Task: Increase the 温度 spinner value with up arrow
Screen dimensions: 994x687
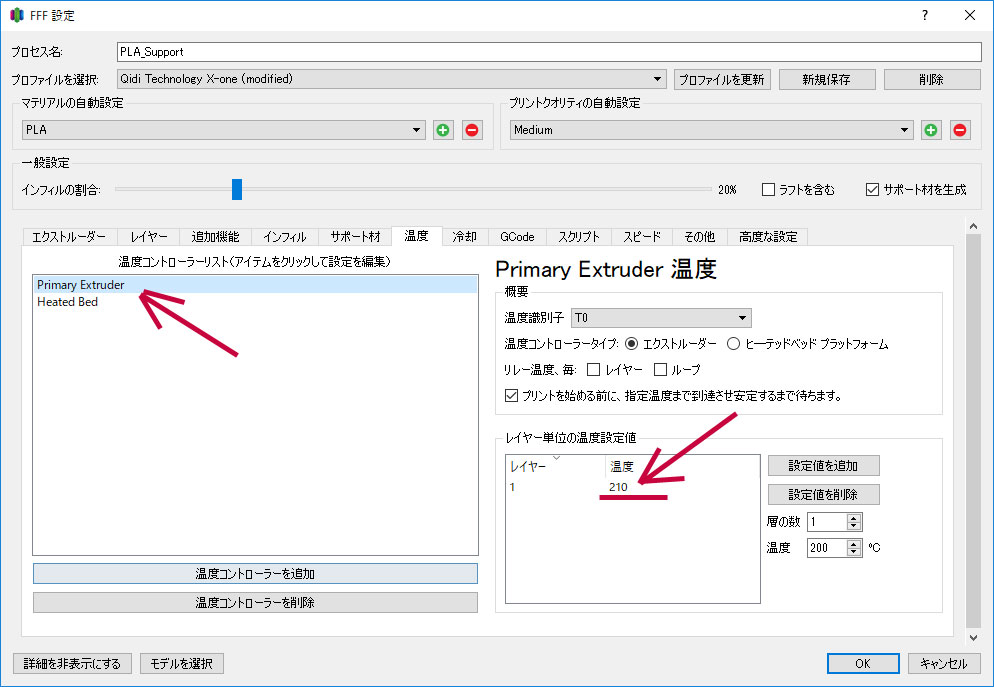Action: 853,544
